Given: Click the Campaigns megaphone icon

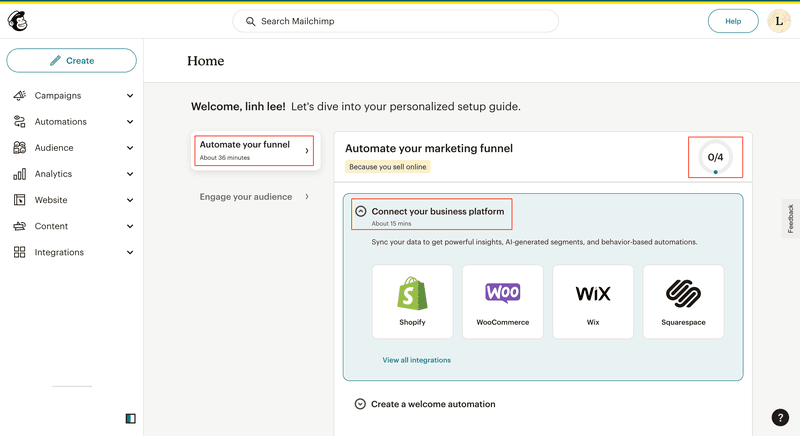Looking at the screenshot, I should [20, 96].
